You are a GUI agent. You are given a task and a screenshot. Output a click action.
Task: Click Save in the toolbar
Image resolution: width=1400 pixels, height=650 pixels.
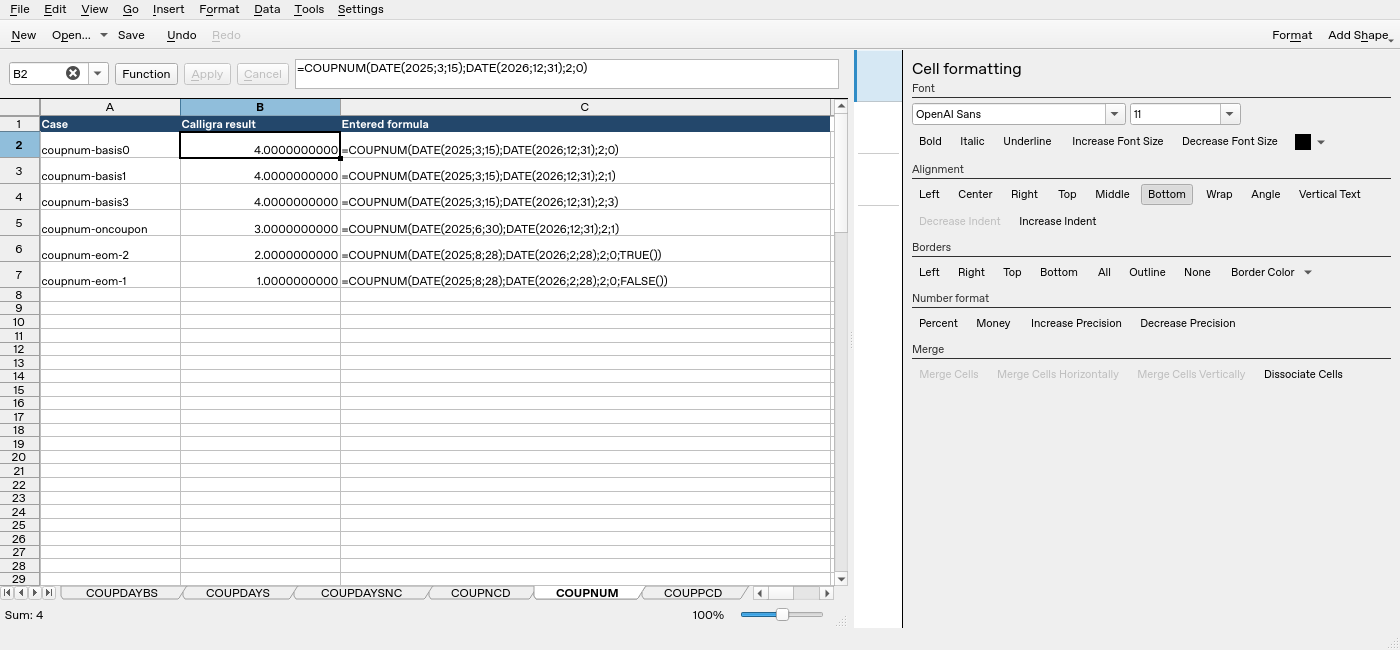click(131, 35)
